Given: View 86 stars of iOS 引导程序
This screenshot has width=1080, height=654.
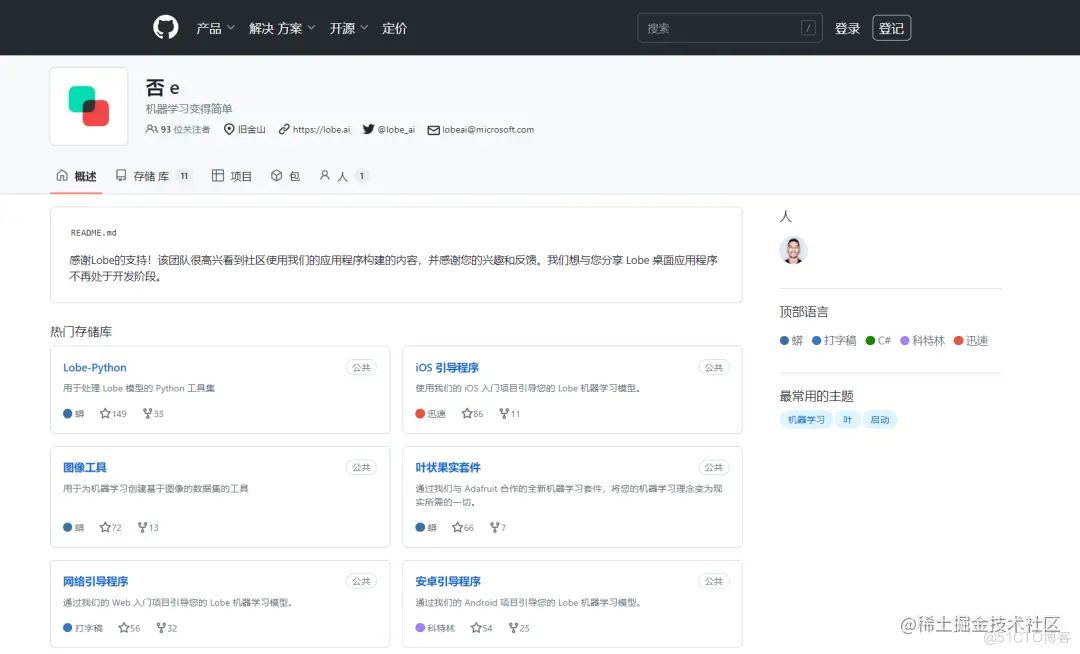Looking at the screenshot, I should click(x=472, y=414).
